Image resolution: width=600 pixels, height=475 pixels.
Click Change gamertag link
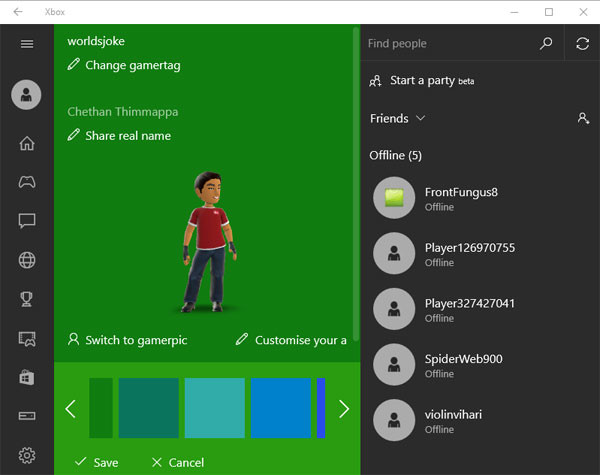(x=132, y=65)
